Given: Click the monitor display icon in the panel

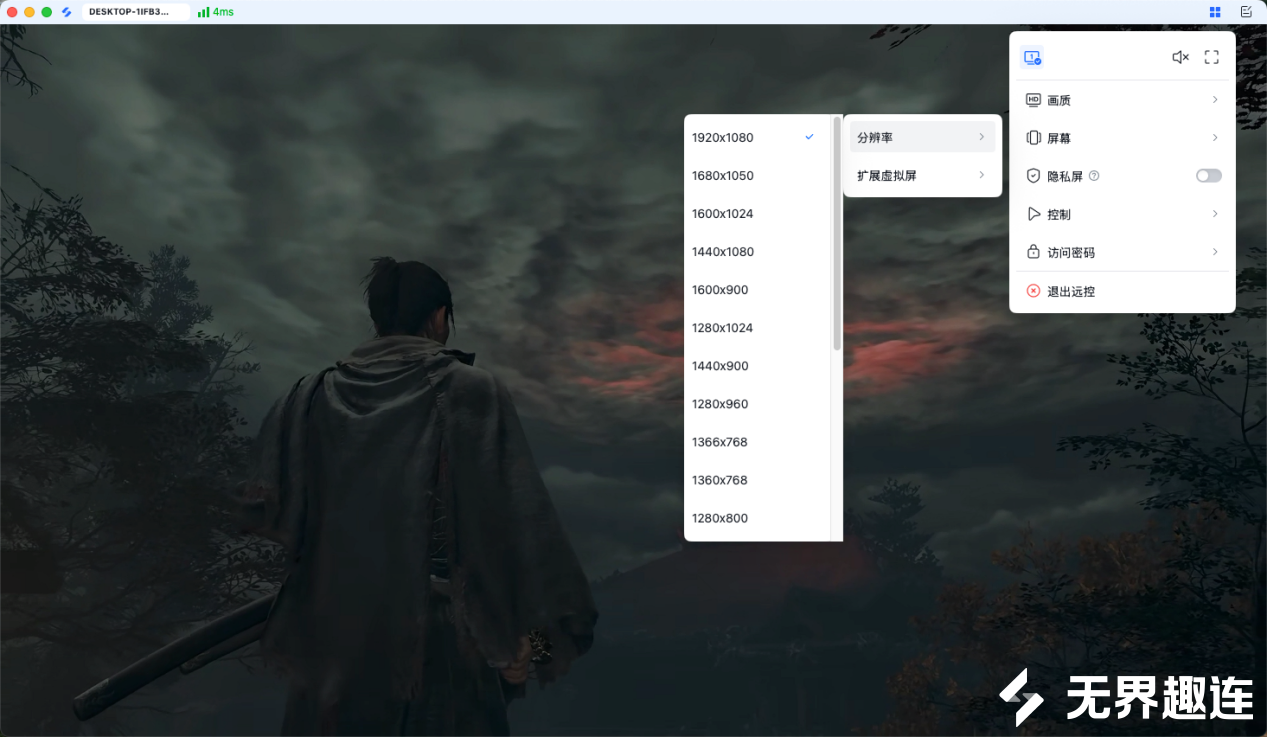Looking at the screenshot, I should [1032, 58].
